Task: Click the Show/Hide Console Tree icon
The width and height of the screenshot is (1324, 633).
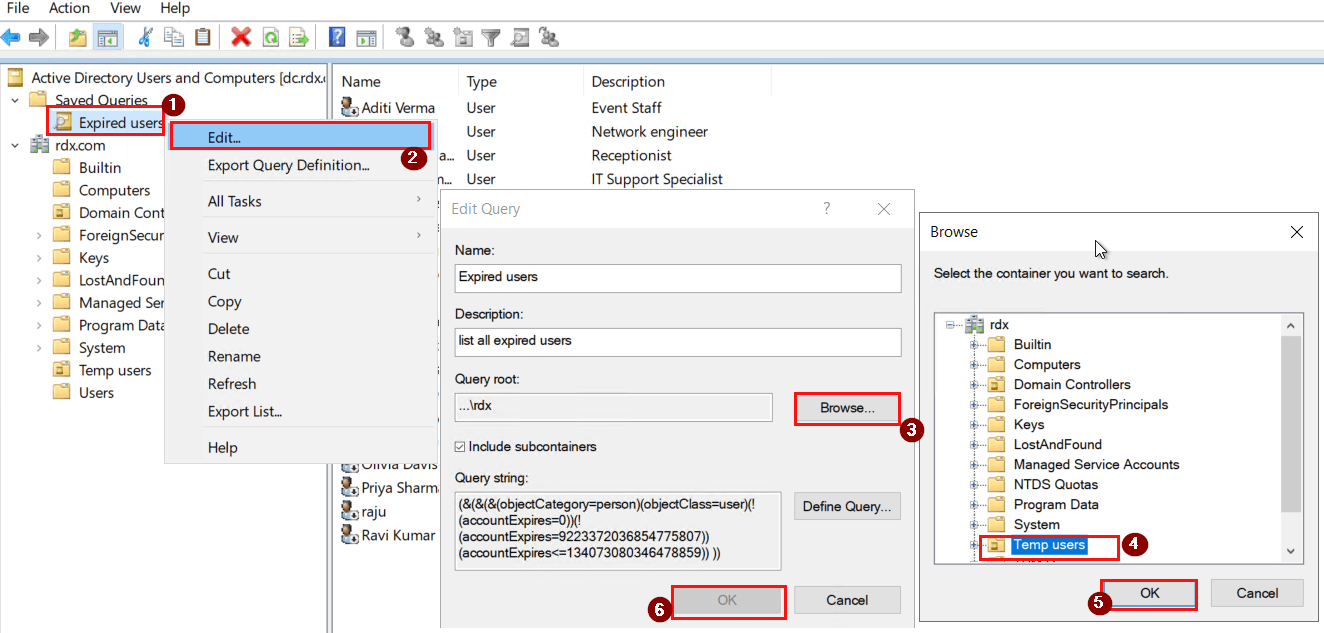Action: click(x=107, y=37)
